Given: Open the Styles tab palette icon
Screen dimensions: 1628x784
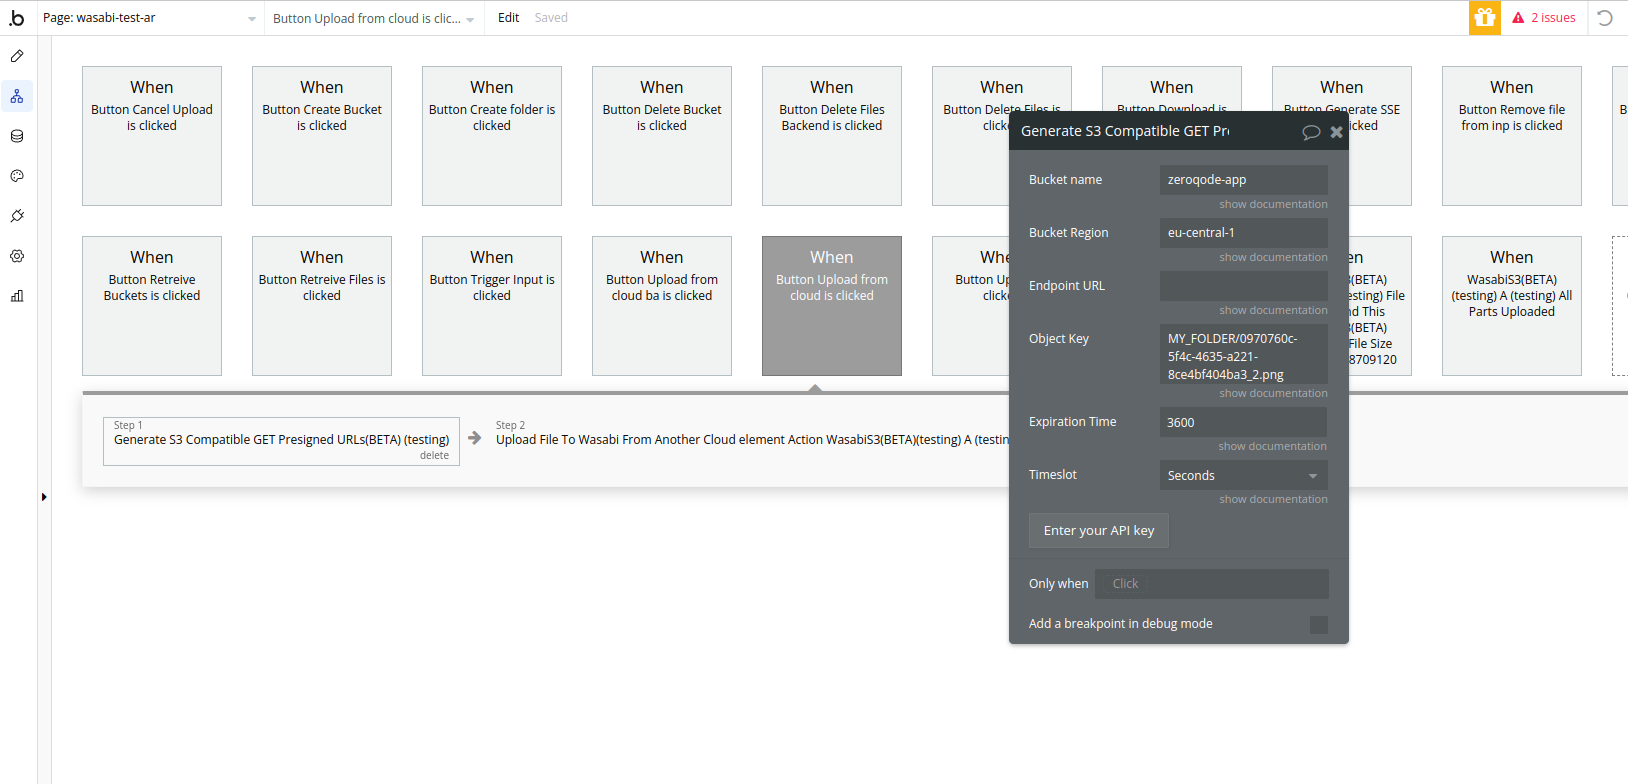Looking at the screenshot, I should (17, 176).
